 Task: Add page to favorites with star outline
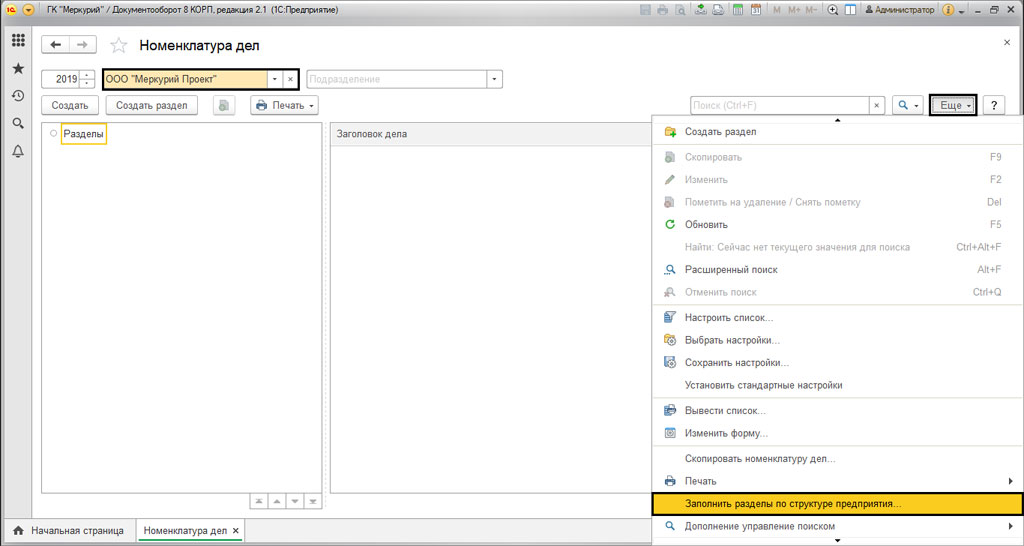point(118,45)
